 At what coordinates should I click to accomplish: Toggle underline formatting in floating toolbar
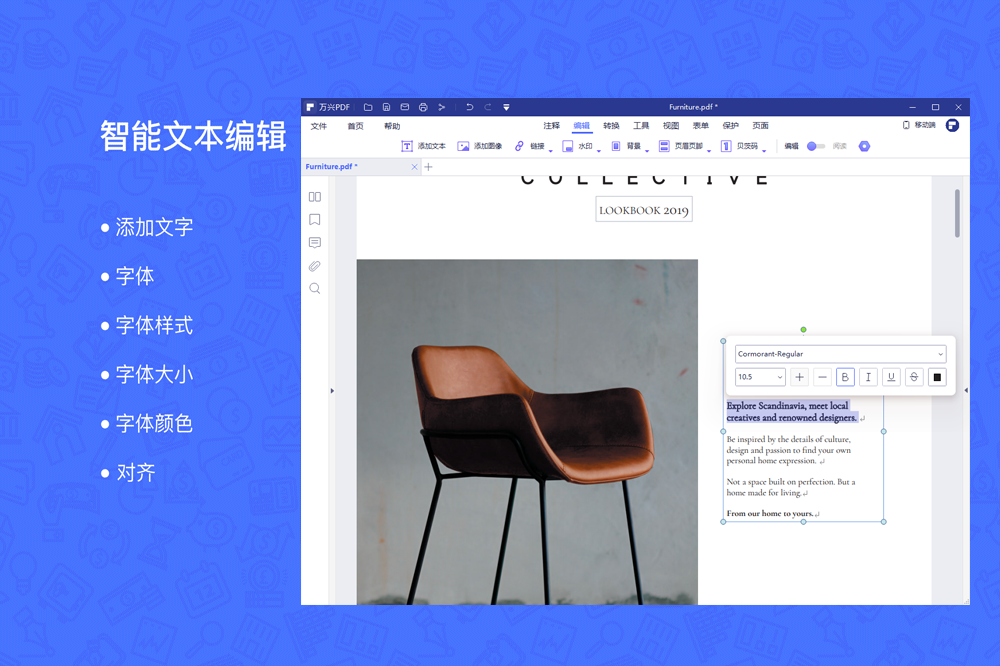891,377
